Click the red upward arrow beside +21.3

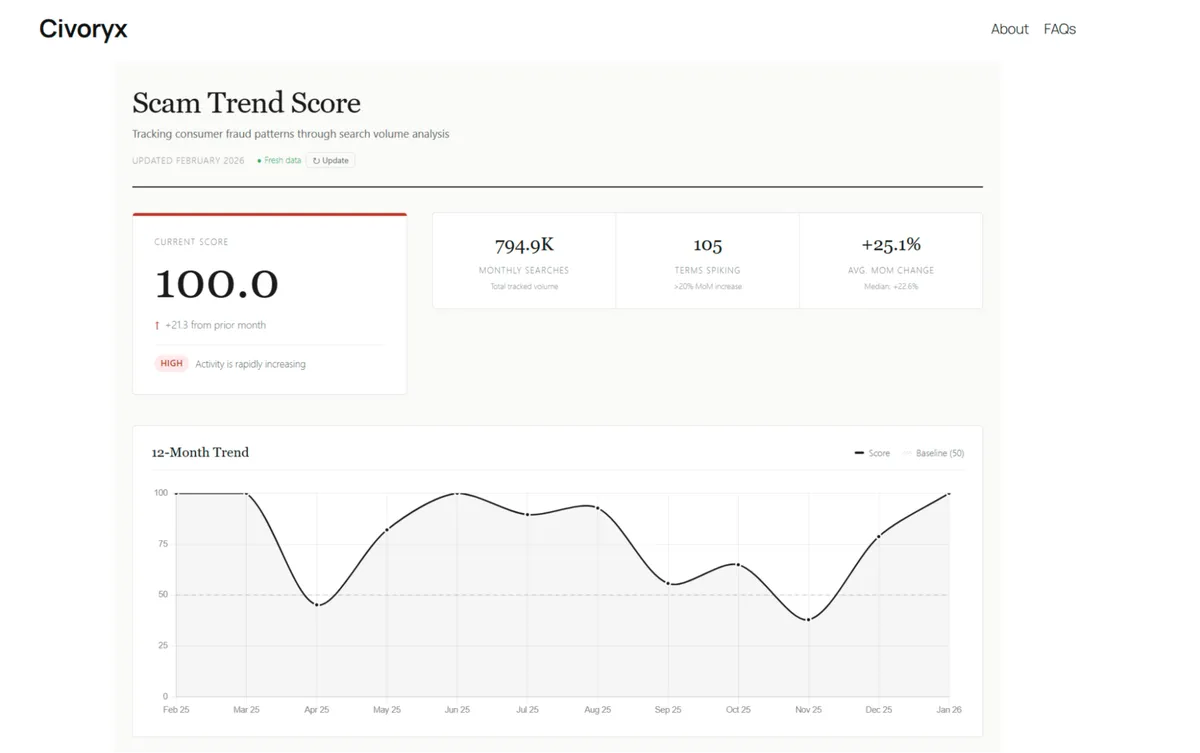[158, 325]
